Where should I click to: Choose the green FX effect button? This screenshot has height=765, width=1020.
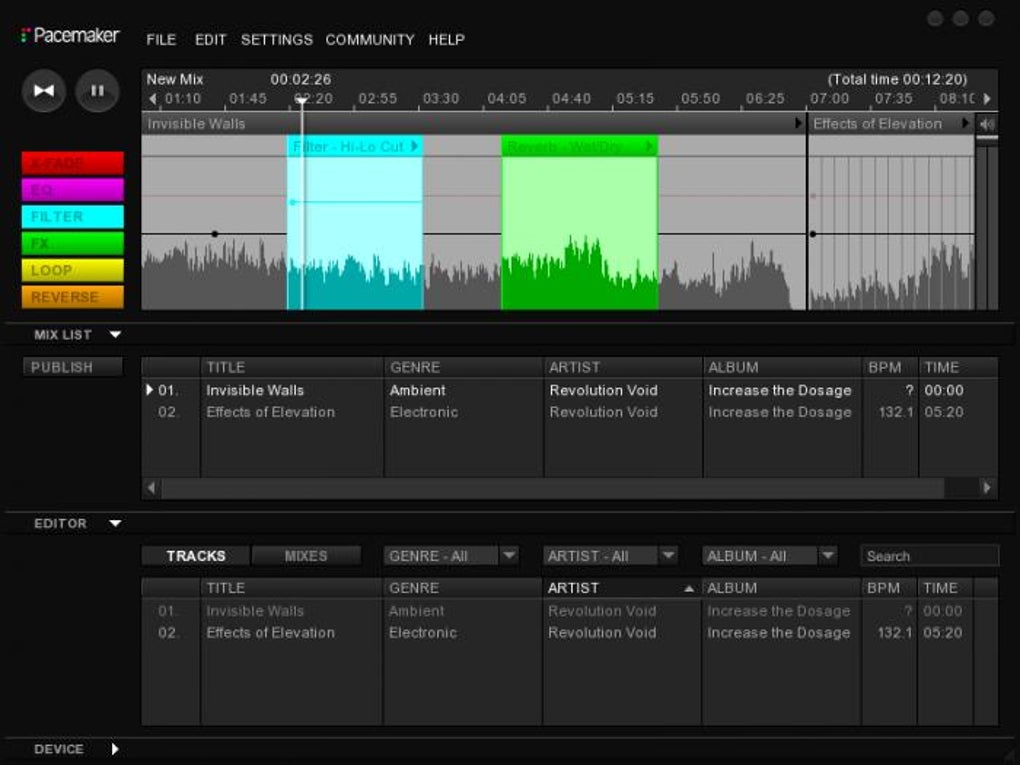click(x=72, y=243)
